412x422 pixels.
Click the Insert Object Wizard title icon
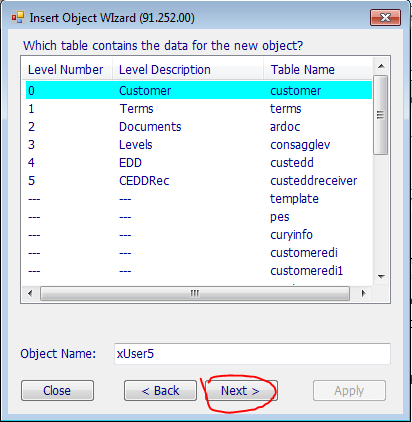coord(18,17)
